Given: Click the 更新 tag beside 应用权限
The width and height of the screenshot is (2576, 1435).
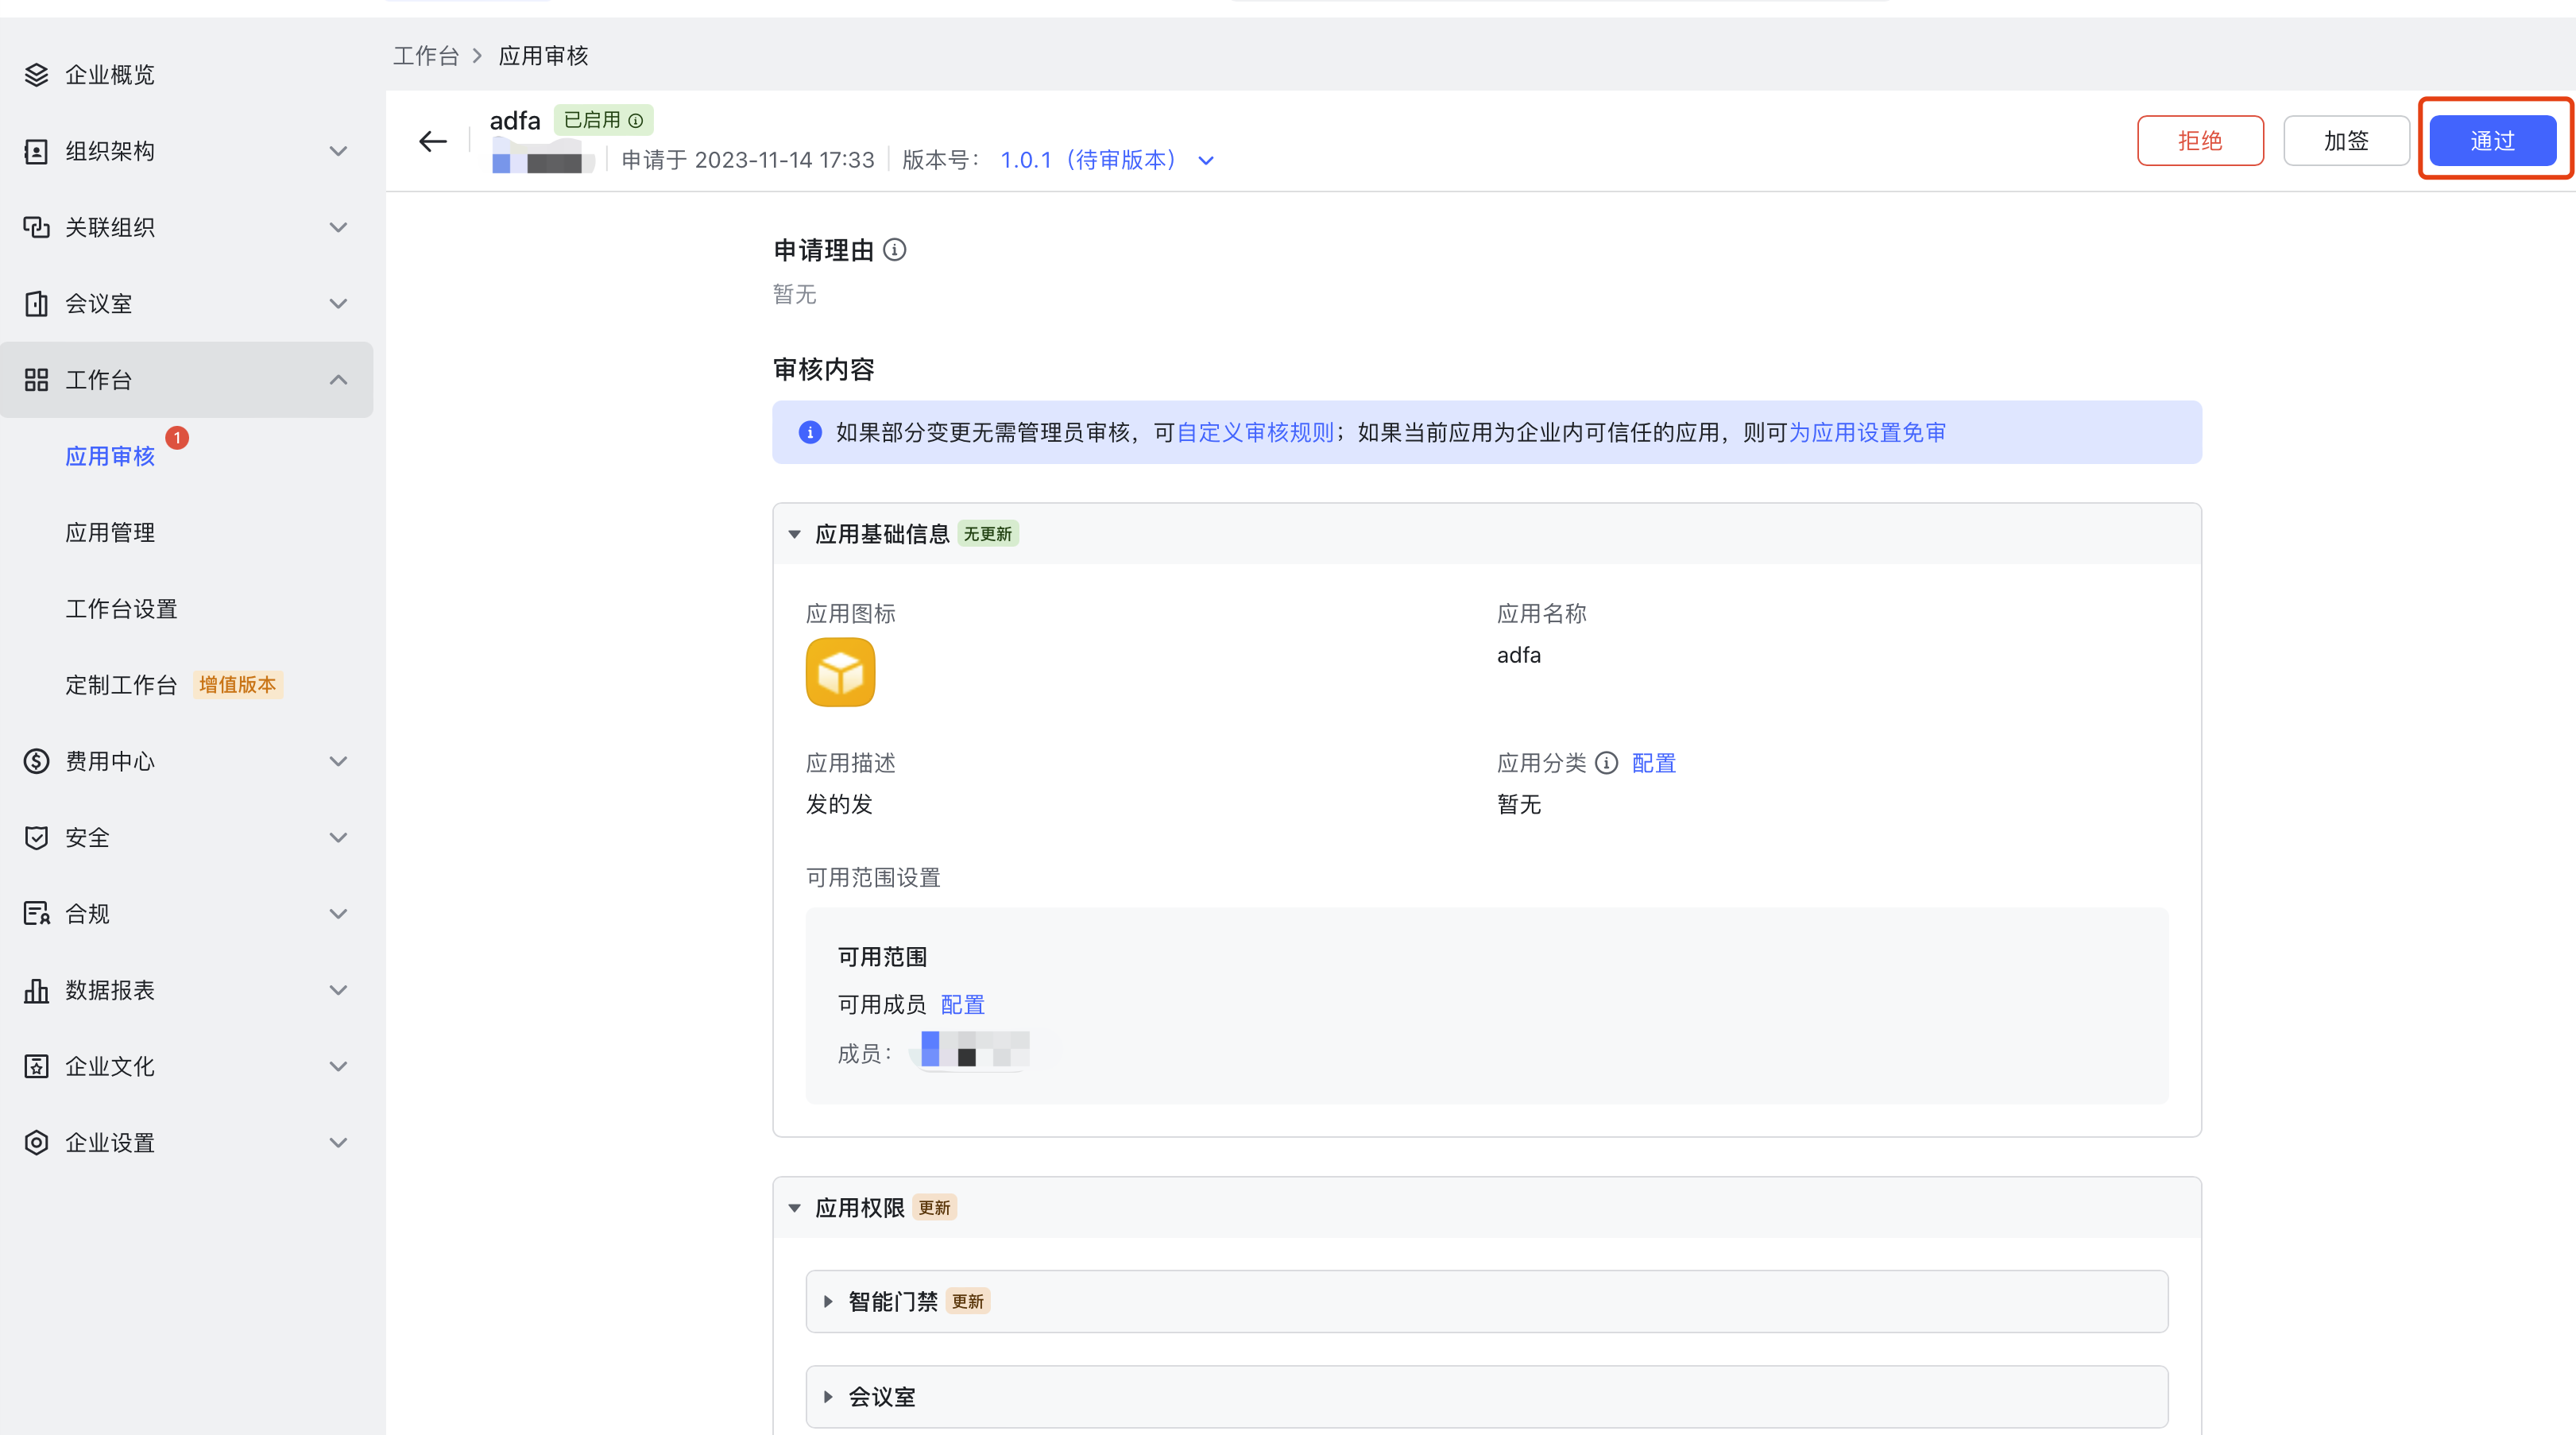Looking at the screenshot, I should click(934, 1208).
